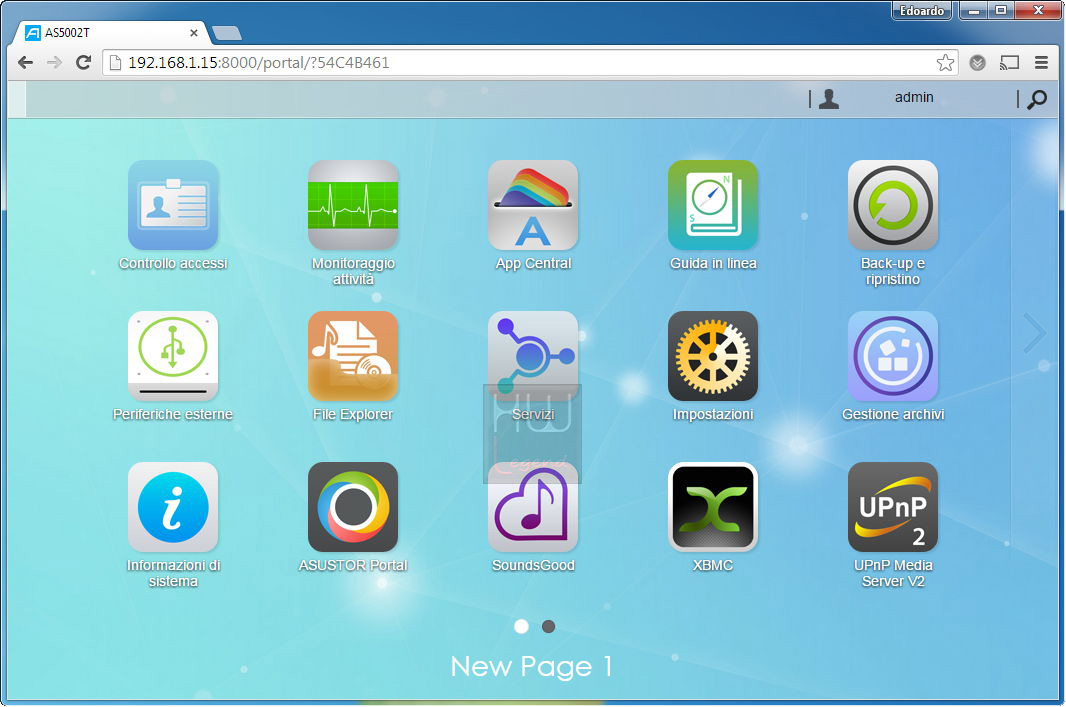Launch File Explorer app
Image resolution: width=1066 pixels, height=707 pixels.
[x=353, y=356]
